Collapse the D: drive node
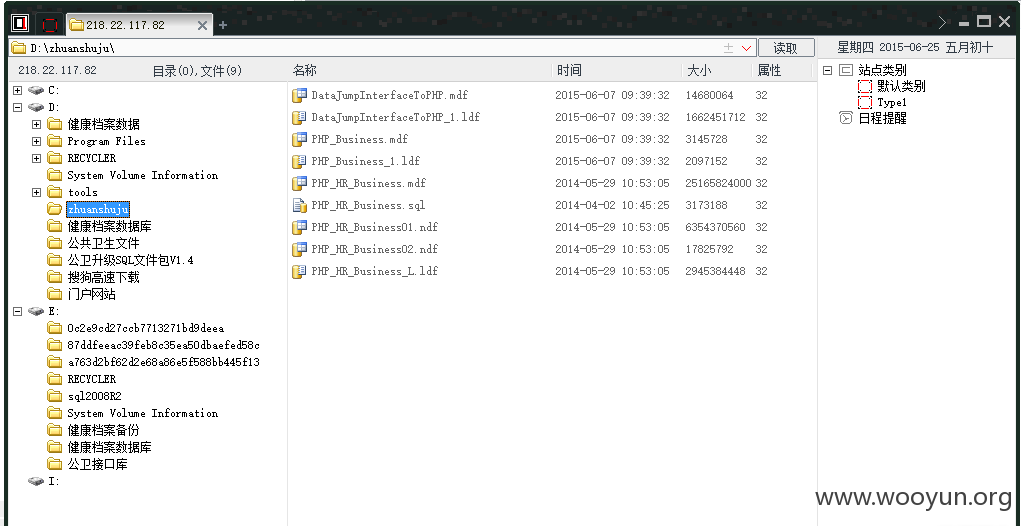Screen dimensions: 1021x526 coord(18,107)
